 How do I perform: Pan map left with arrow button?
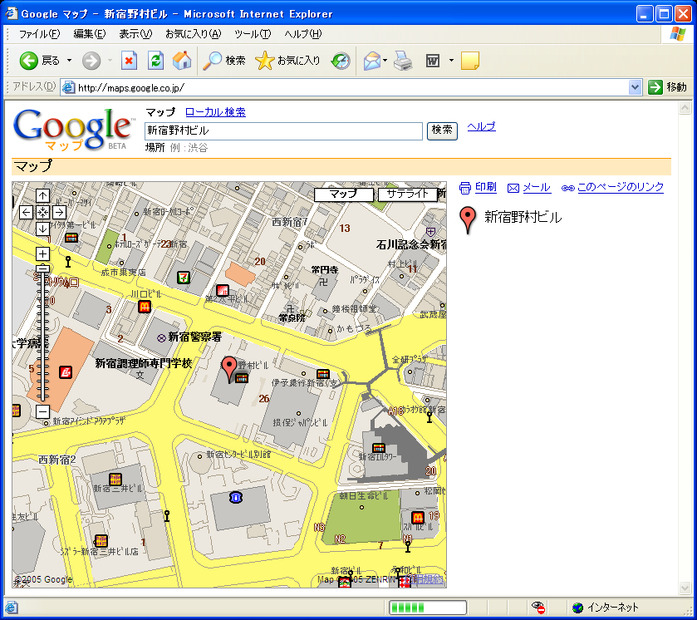[26, 212]
